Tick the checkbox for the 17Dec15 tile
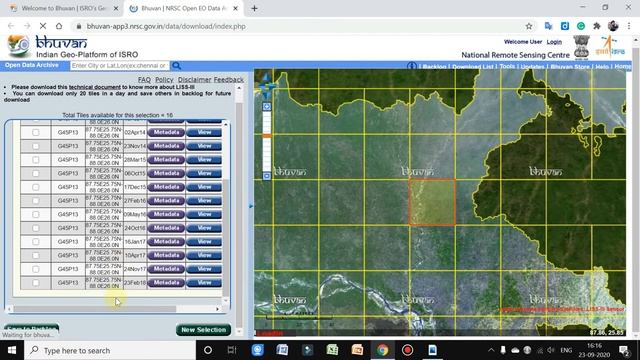This screenshot has width=640, height=360. tap(36, 187)
